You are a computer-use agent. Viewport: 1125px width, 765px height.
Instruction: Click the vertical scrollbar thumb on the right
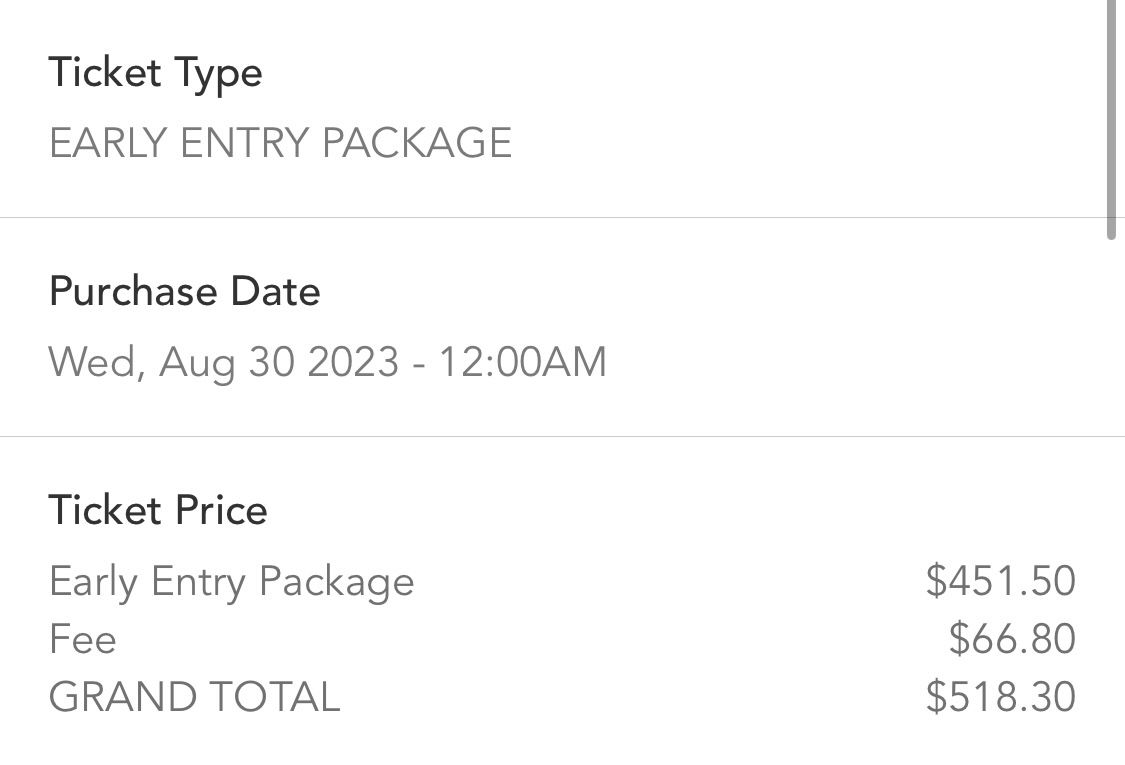[1111, 119]
